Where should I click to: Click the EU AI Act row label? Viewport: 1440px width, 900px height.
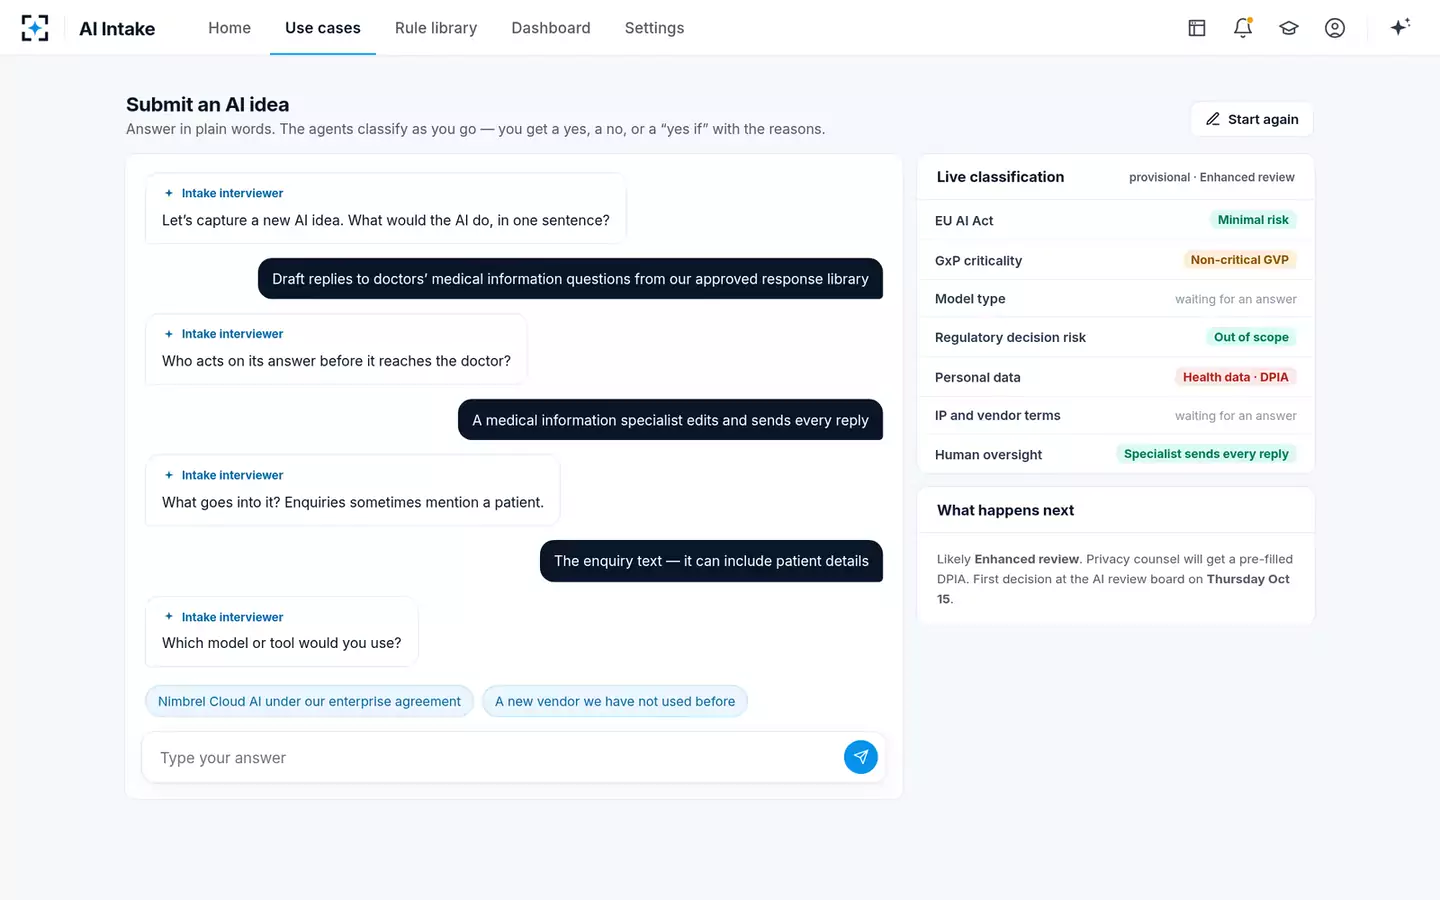coord(964,221)
